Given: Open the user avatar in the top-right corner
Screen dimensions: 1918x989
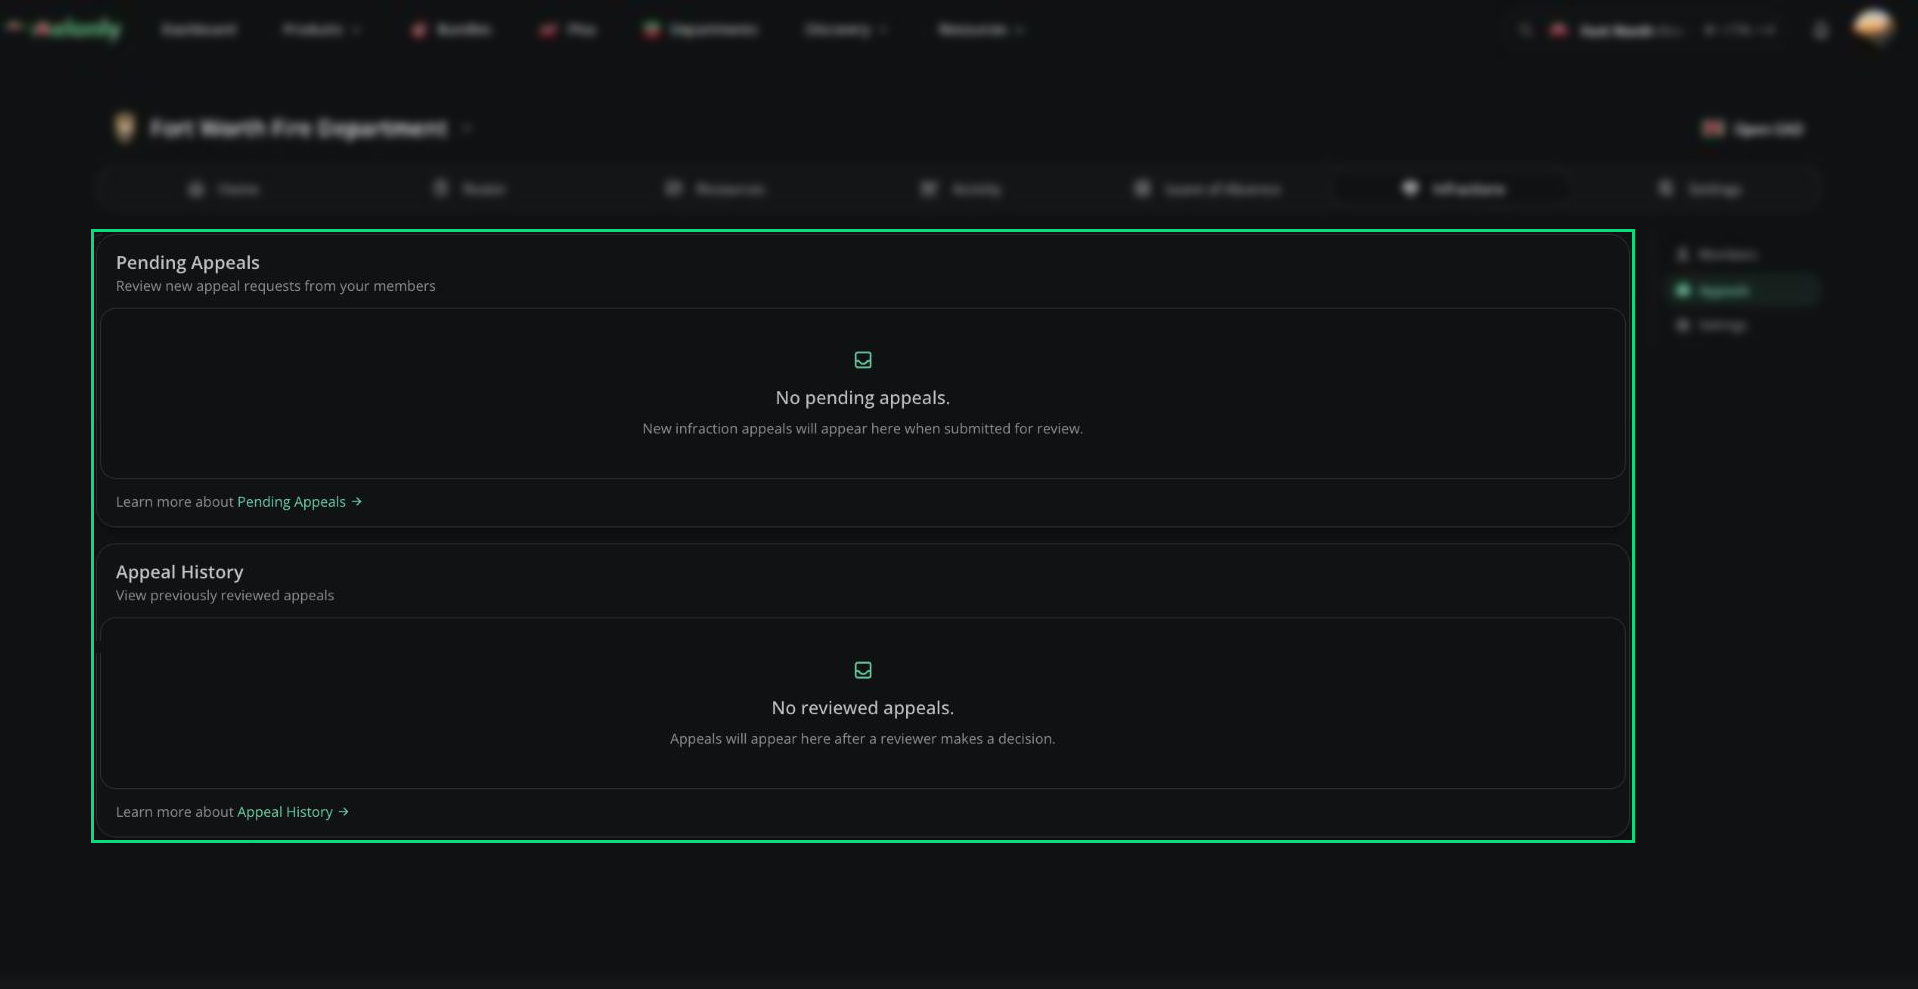Looking at the screenshot, I should (1873, 27).
